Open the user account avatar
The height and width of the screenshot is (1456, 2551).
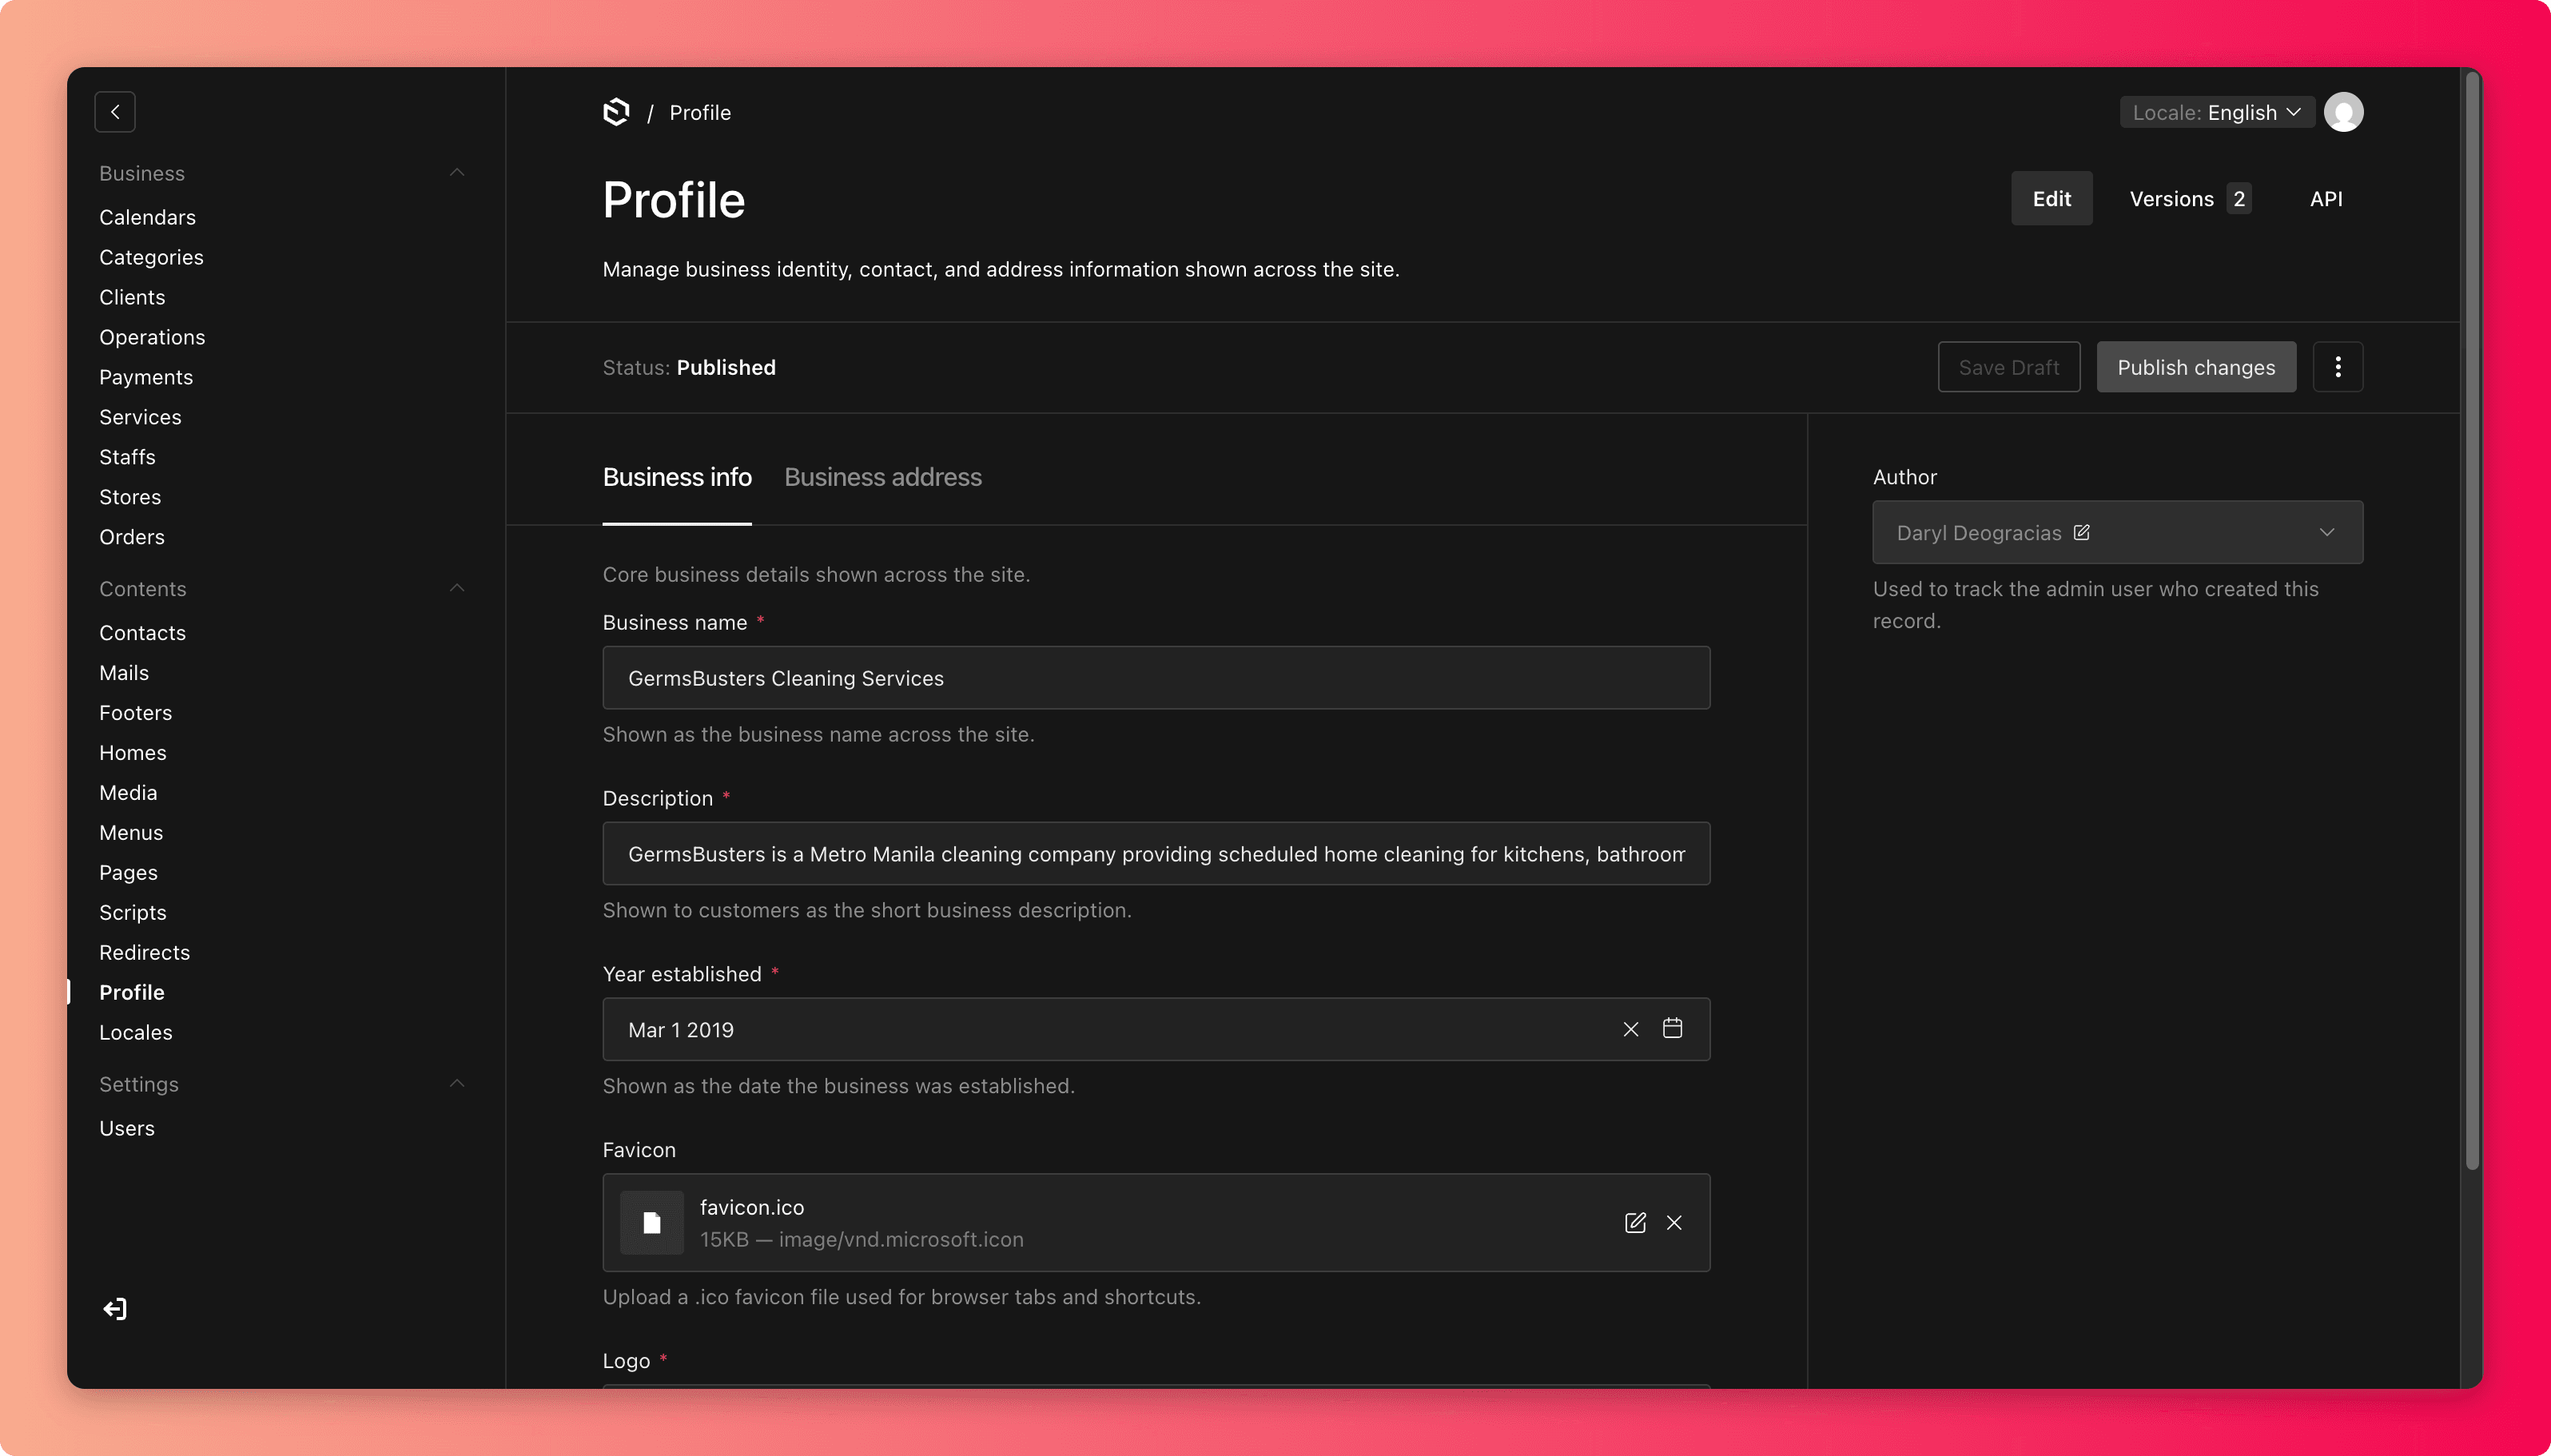pyautogui.click(x=2343, y=112)
